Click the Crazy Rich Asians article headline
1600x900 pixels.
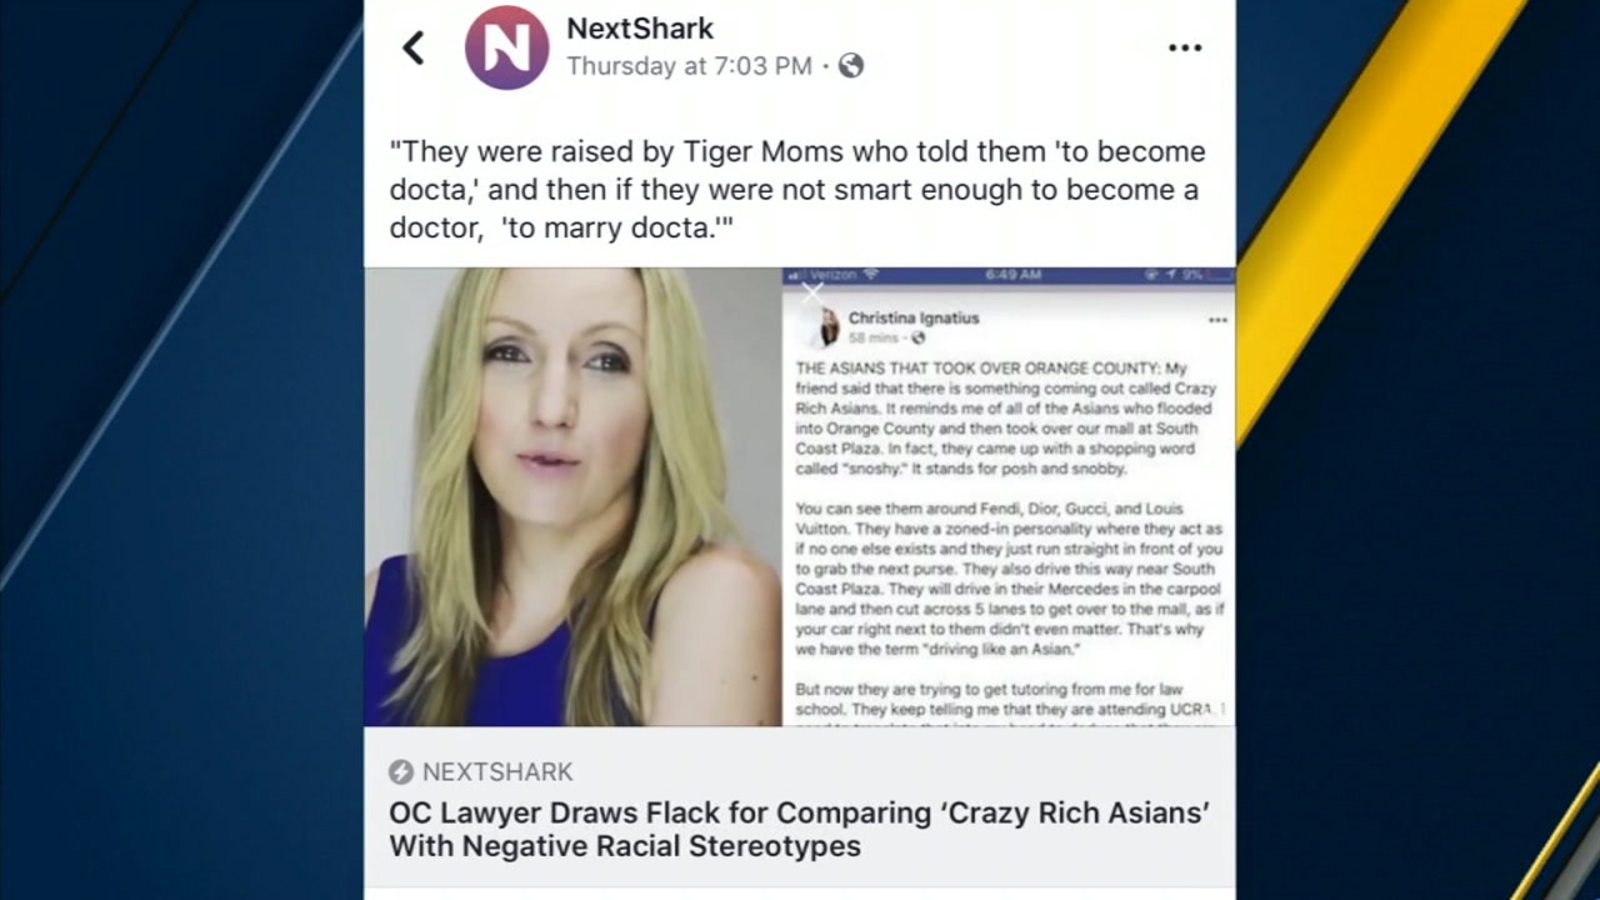point(800,829)
